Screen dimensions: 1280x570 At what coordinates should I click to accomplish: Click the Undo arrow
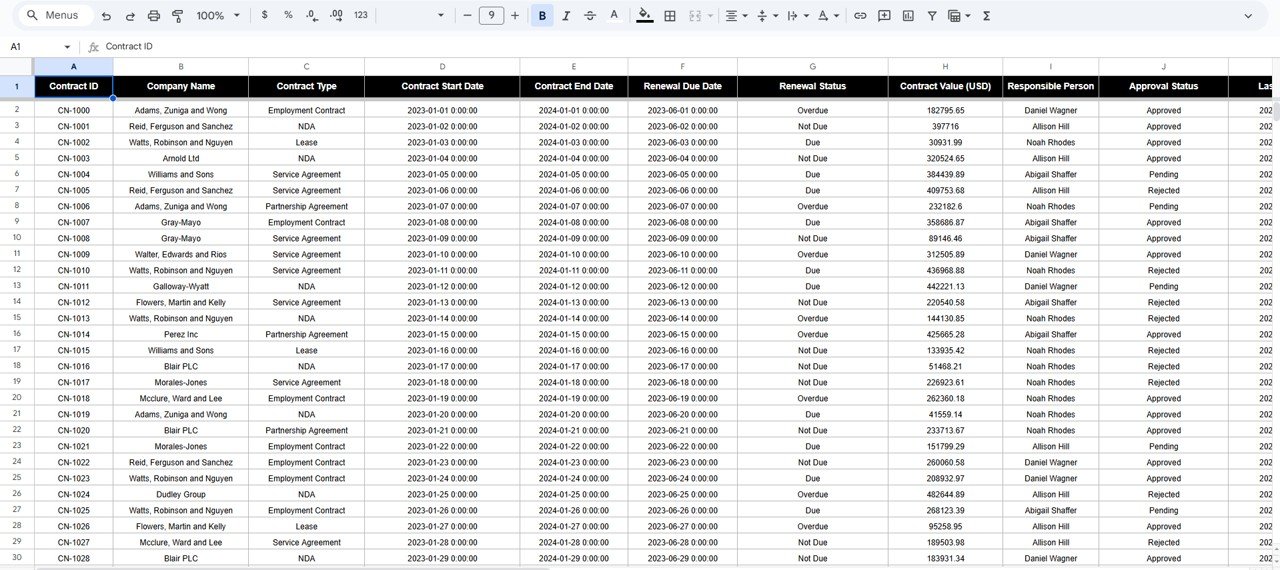click(x=106, y=16)
